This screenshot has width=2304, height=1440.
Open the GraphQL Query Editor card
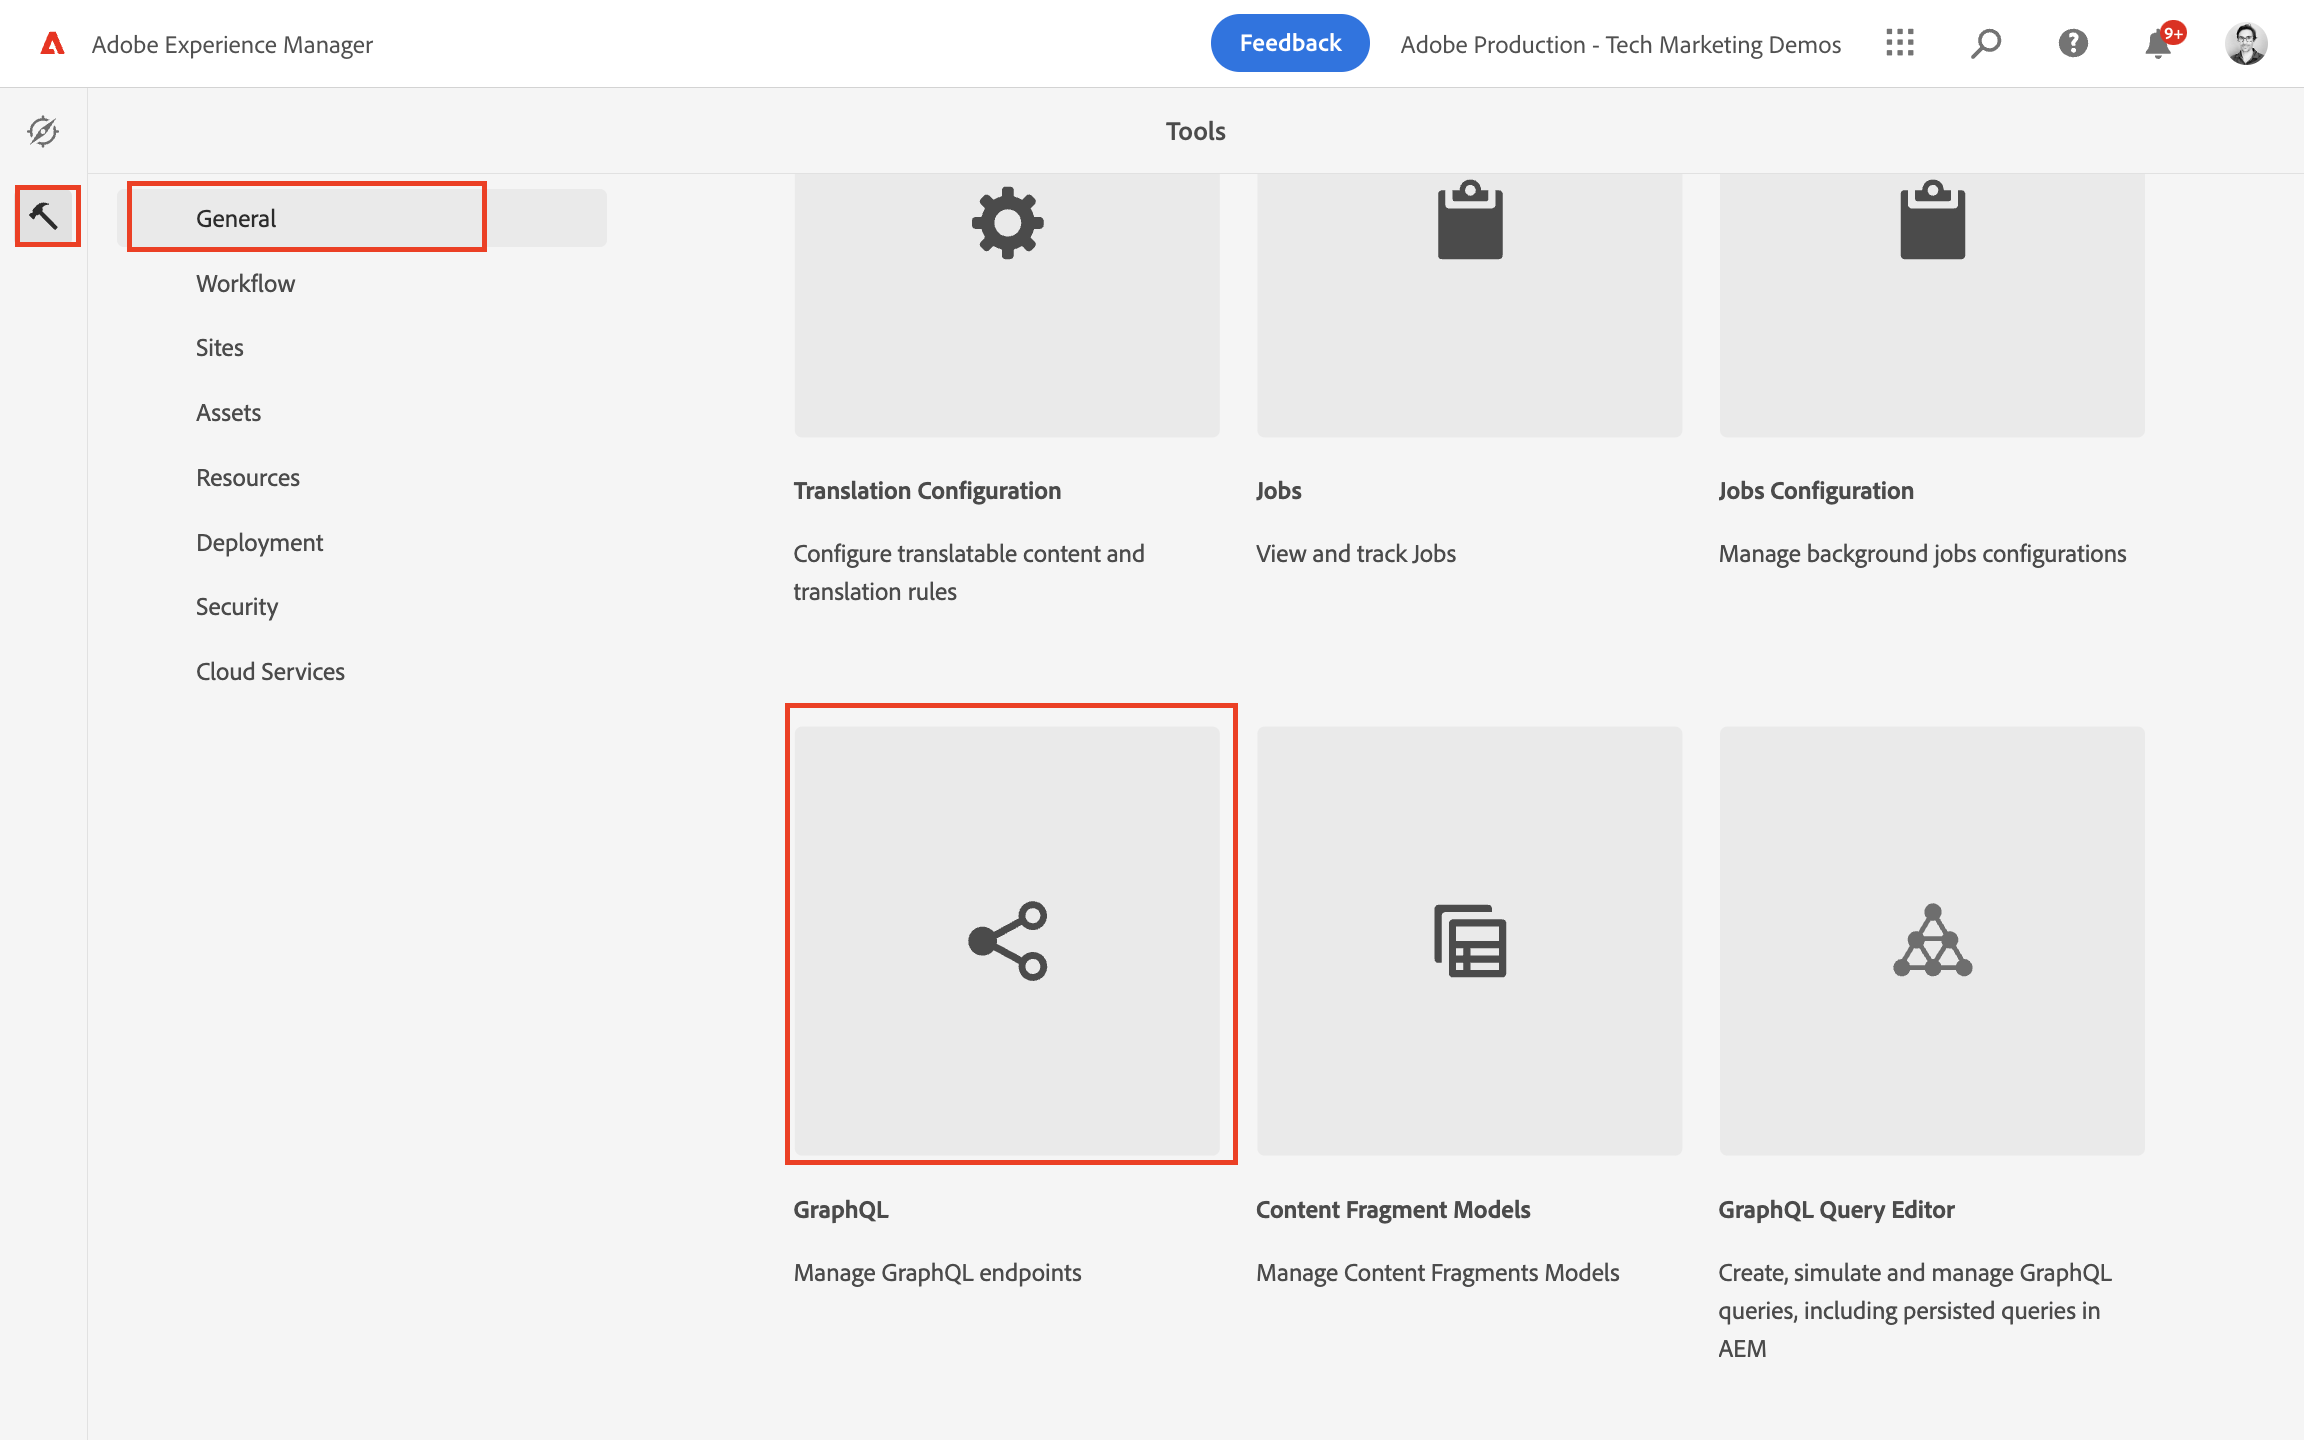click(x=1931, y=940)
